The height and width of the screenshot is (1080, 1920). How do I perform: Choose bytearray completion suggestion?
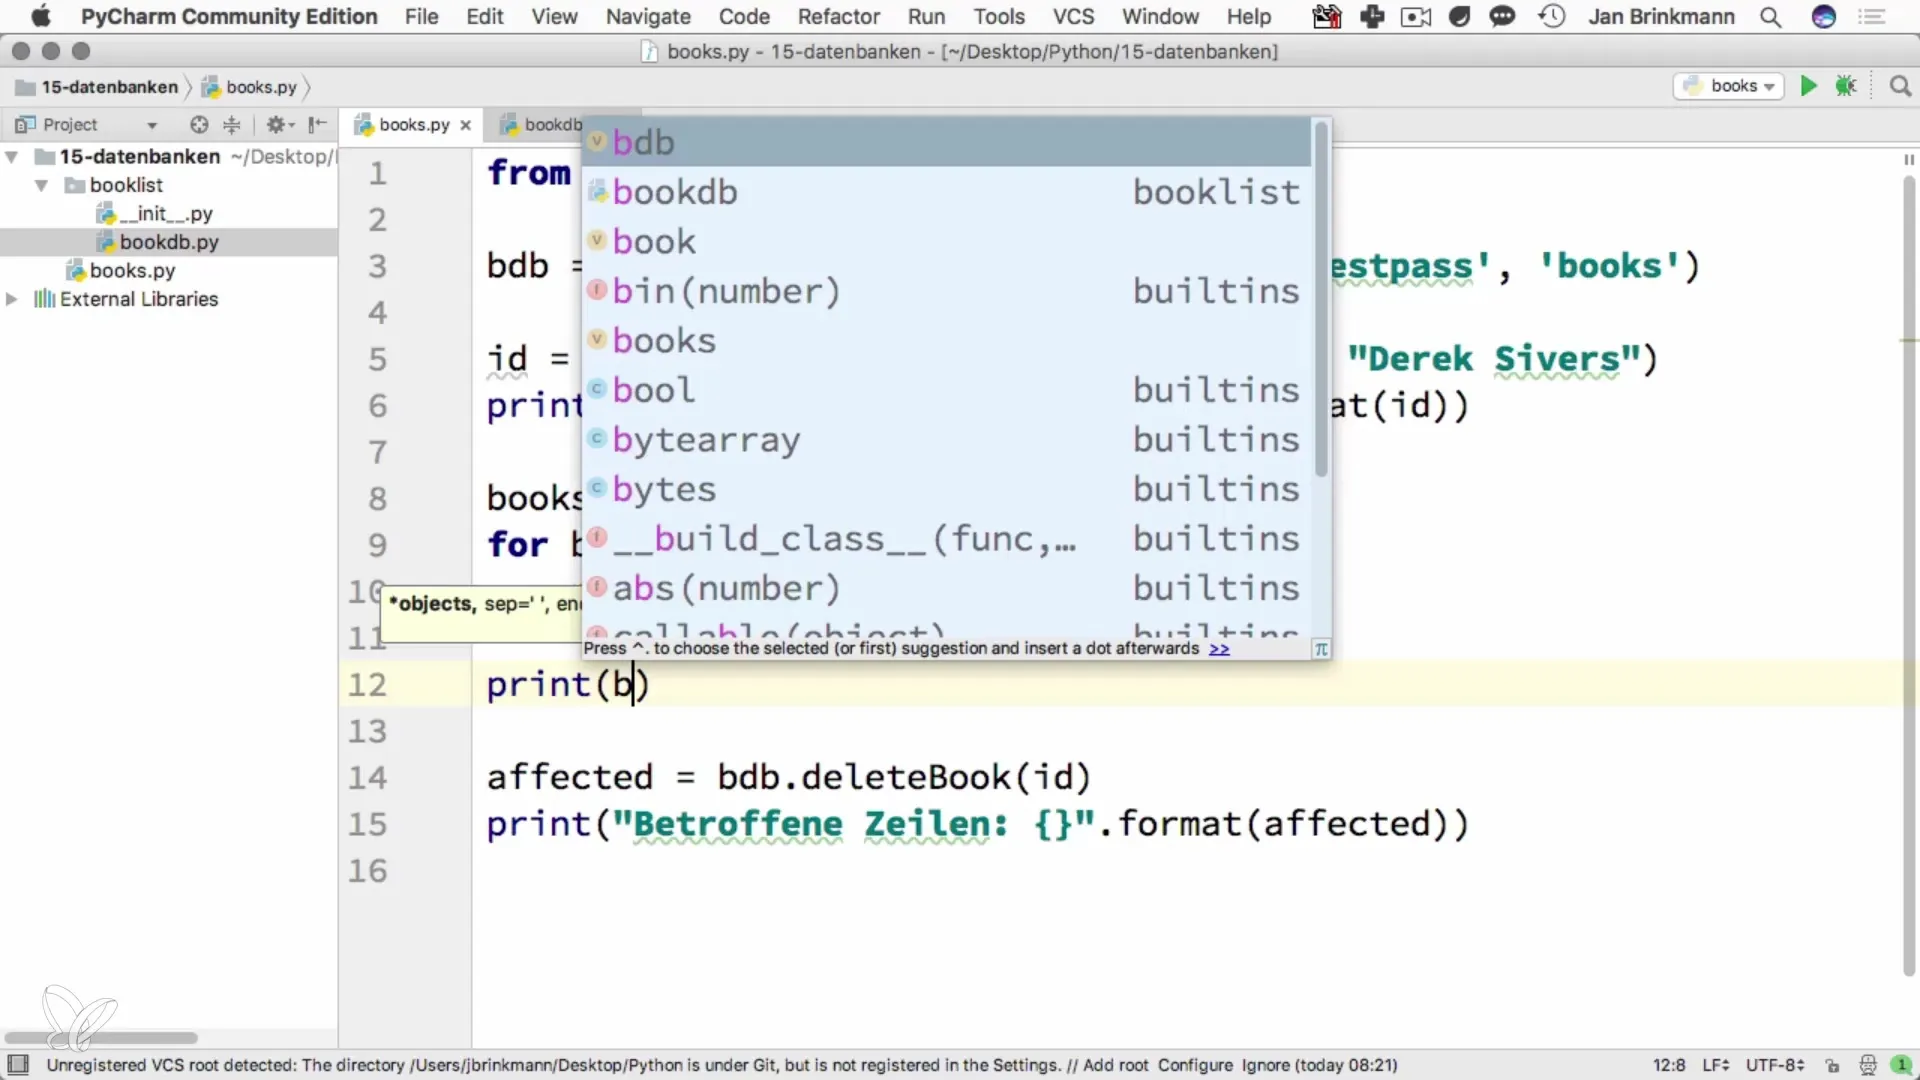tap(947, 439)
